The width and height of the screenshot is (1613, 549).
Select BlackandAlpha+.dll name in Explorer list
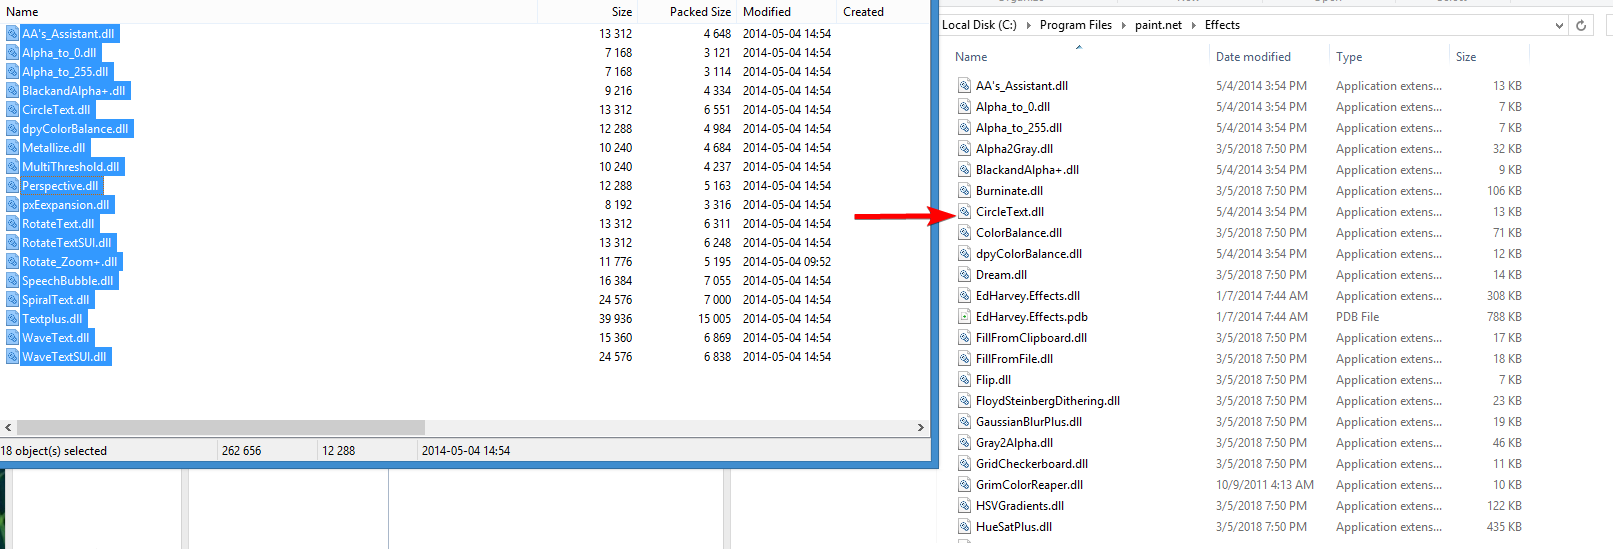point(1027,170)
